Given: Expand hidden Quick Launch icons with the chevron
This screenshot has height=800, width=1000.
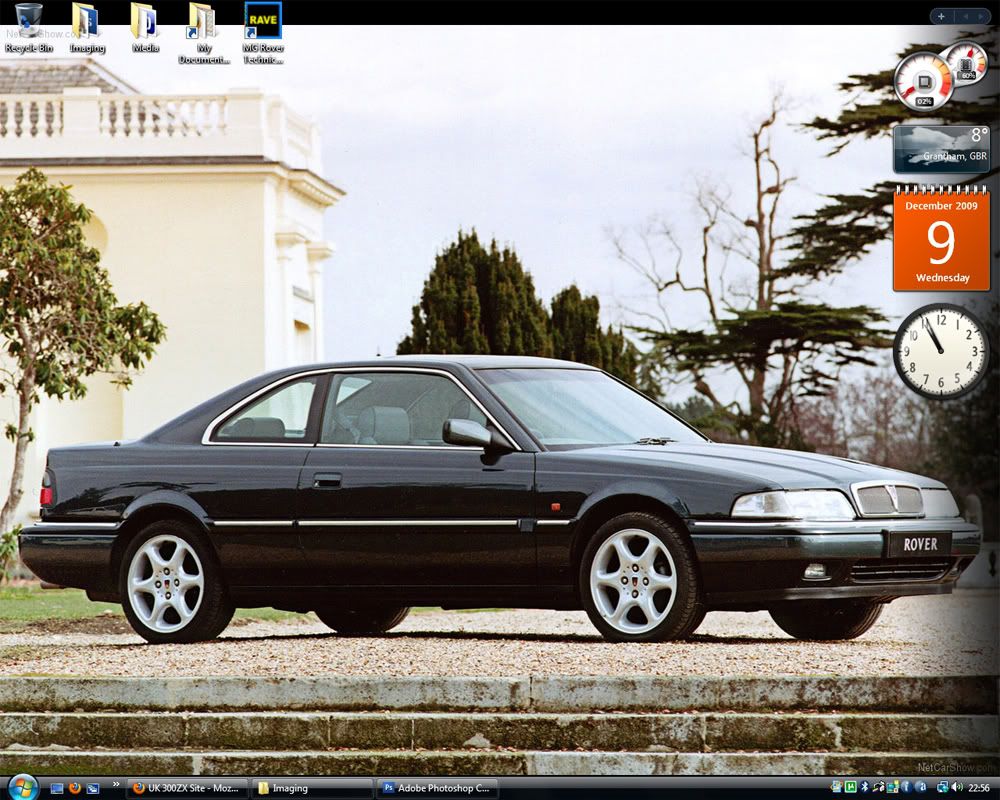Looking at the screenshot, I should 116,785.
